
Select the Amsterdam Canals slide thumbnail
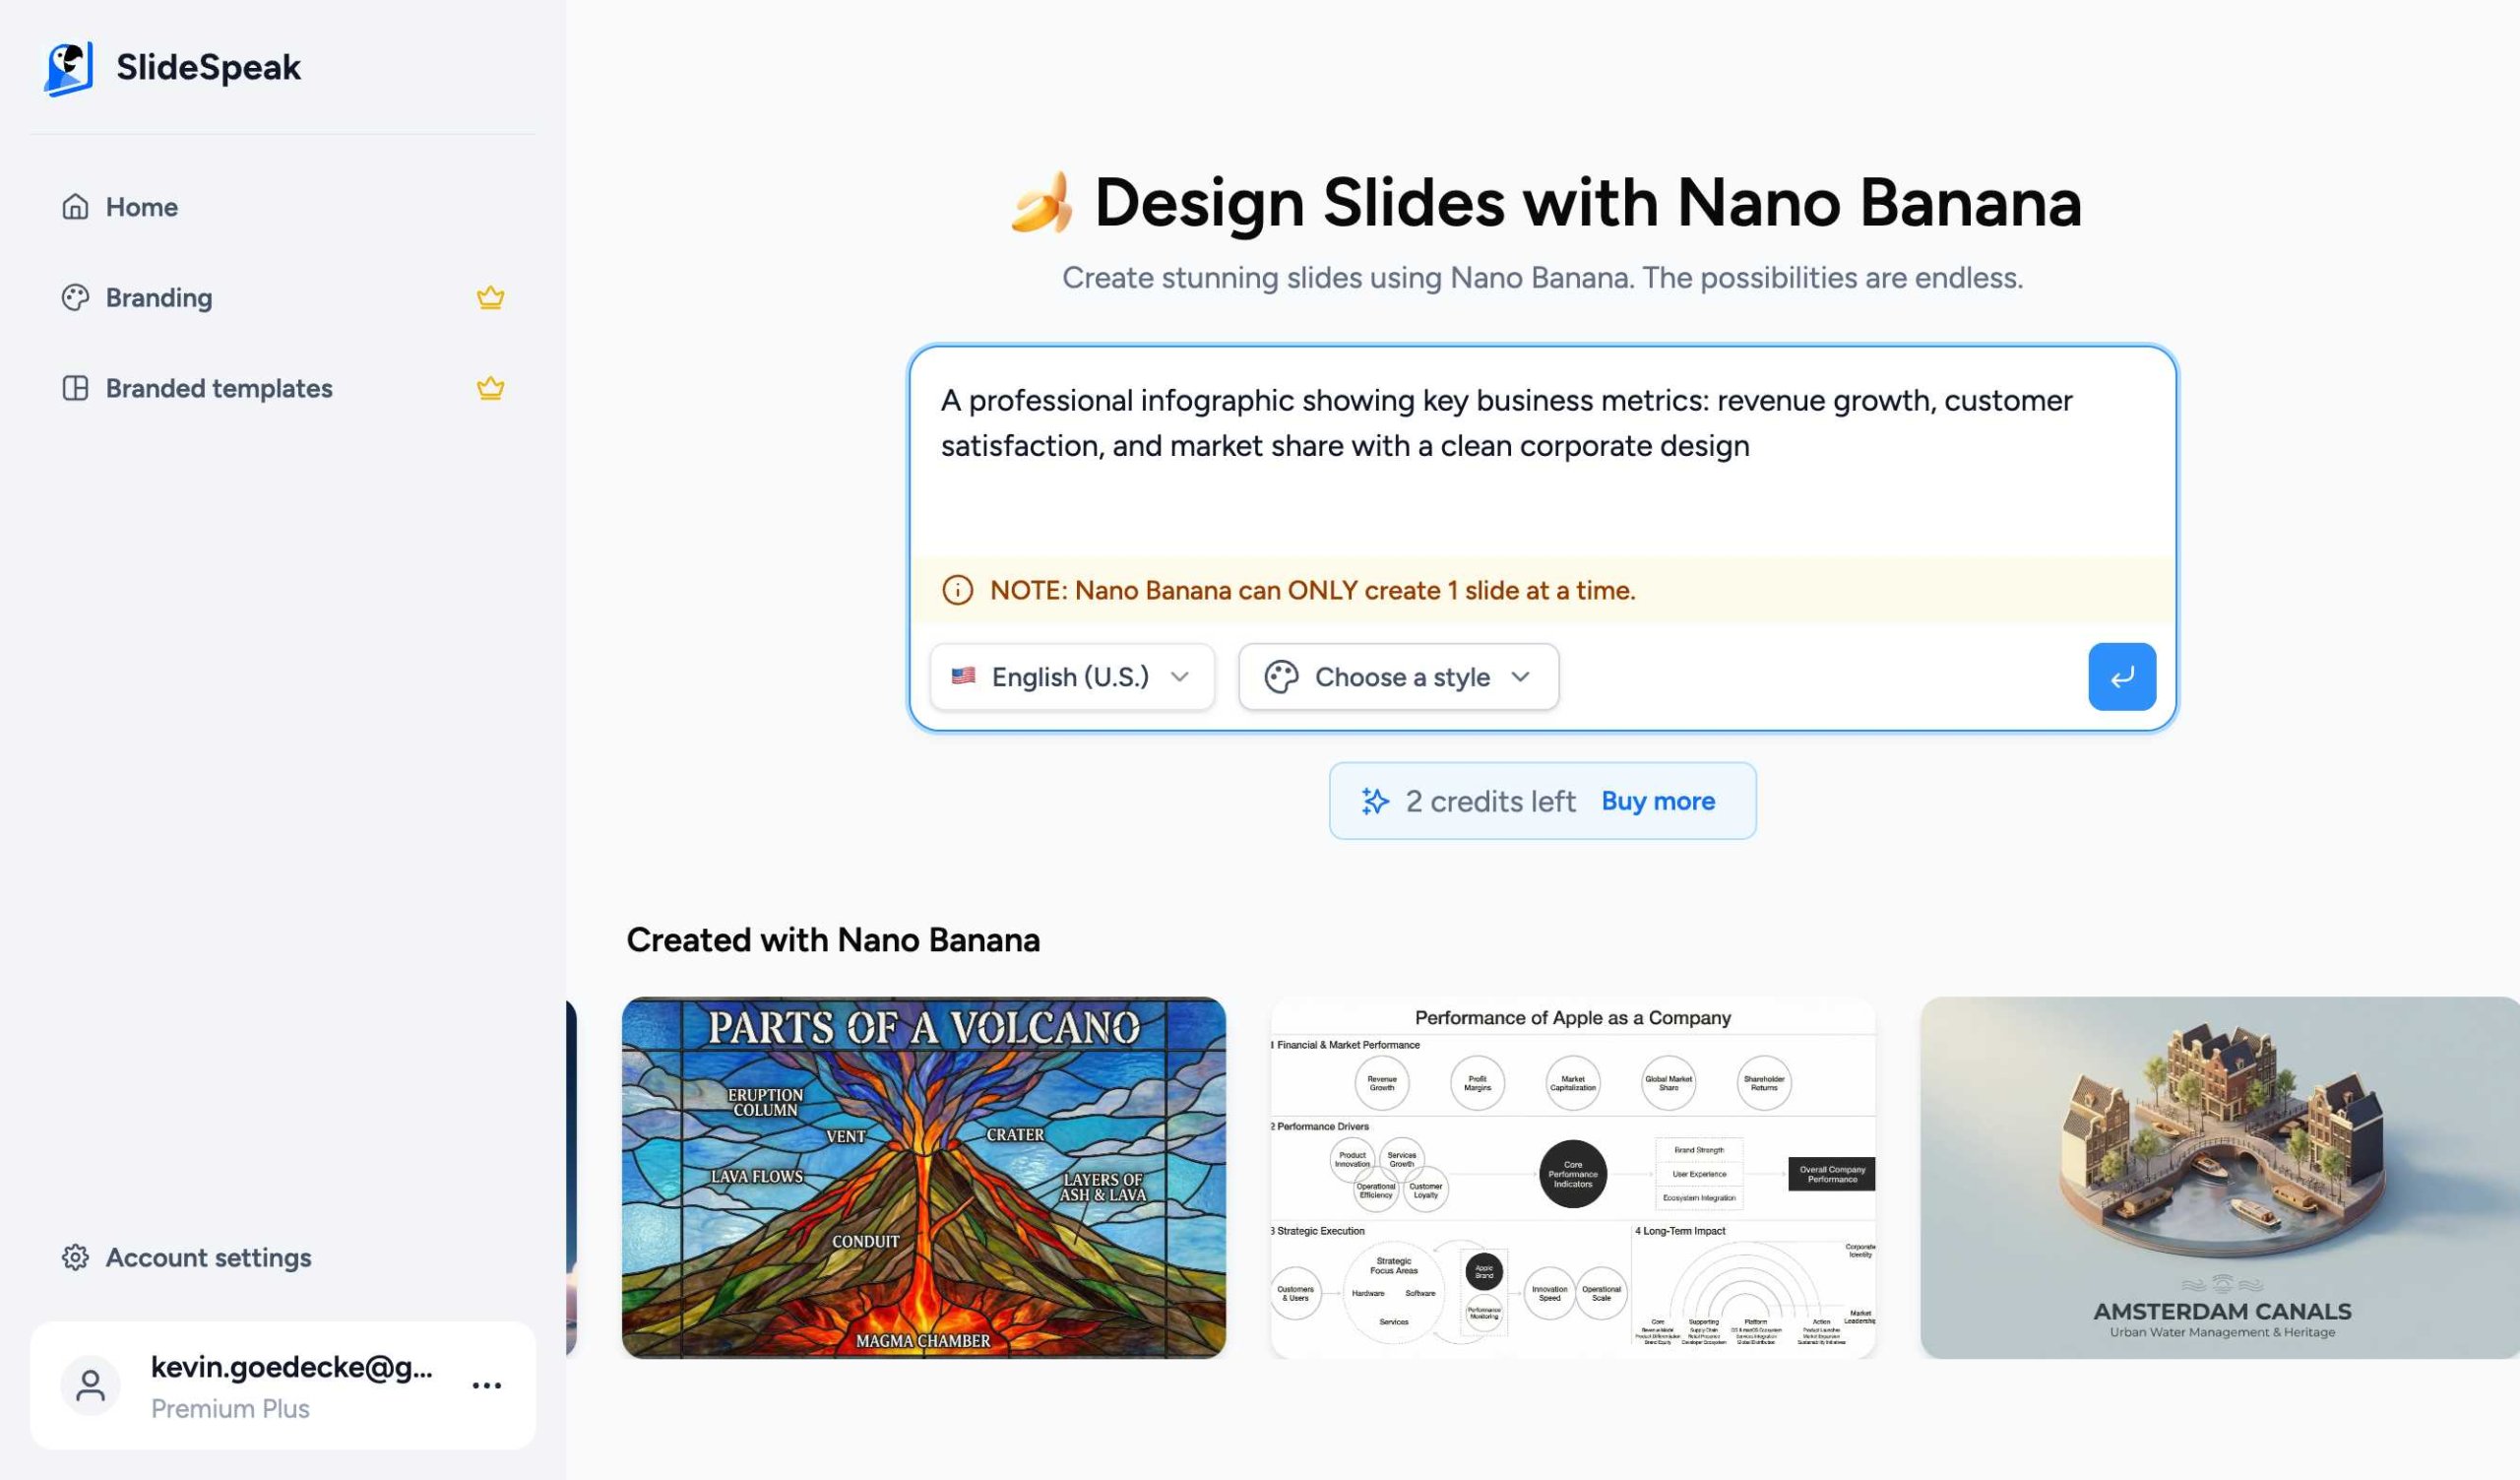pos(2218,1177)
